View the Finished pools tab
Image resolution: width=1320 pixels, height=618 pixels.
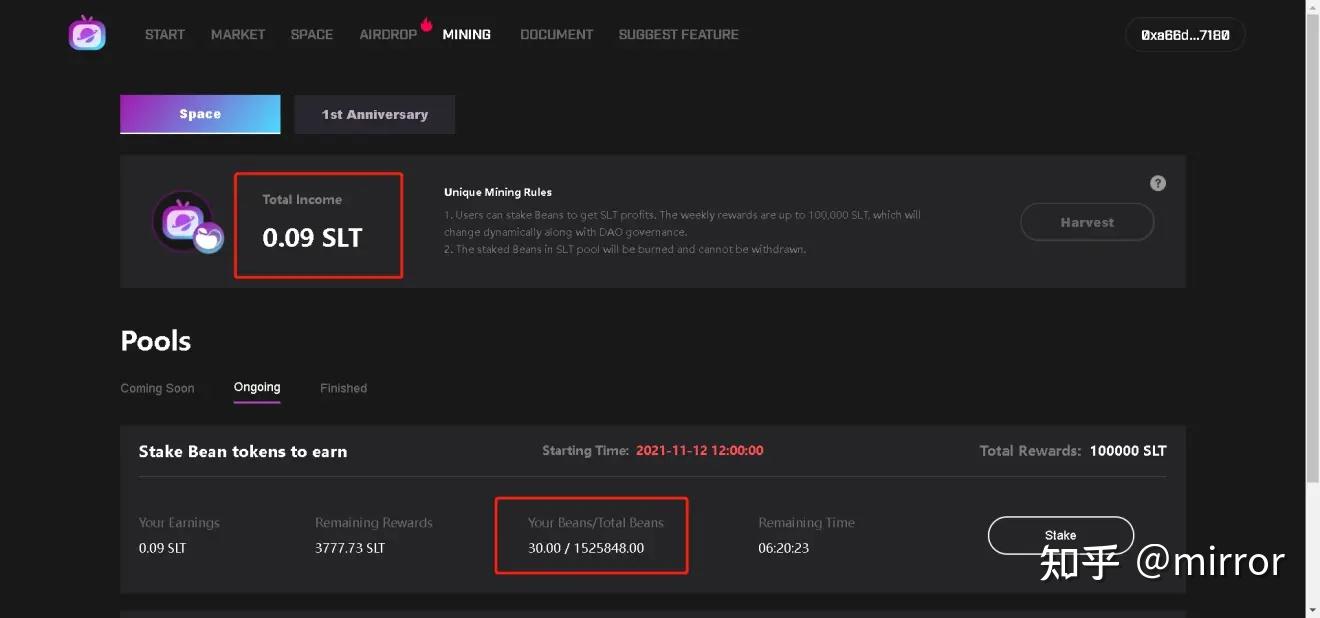pyautogui.click(x=344, y=388)
